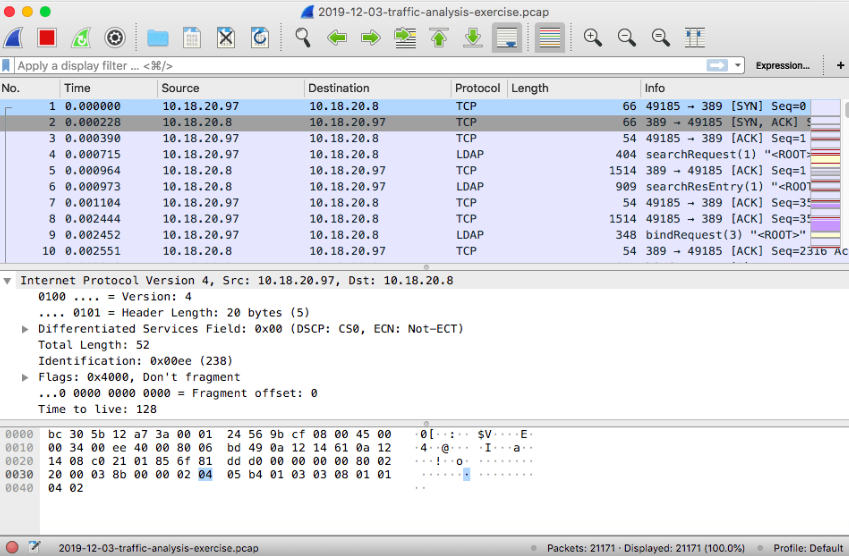Click the intelligent scrollbar minimap
The image size is (849, 556).
click(x=825, y=173)
